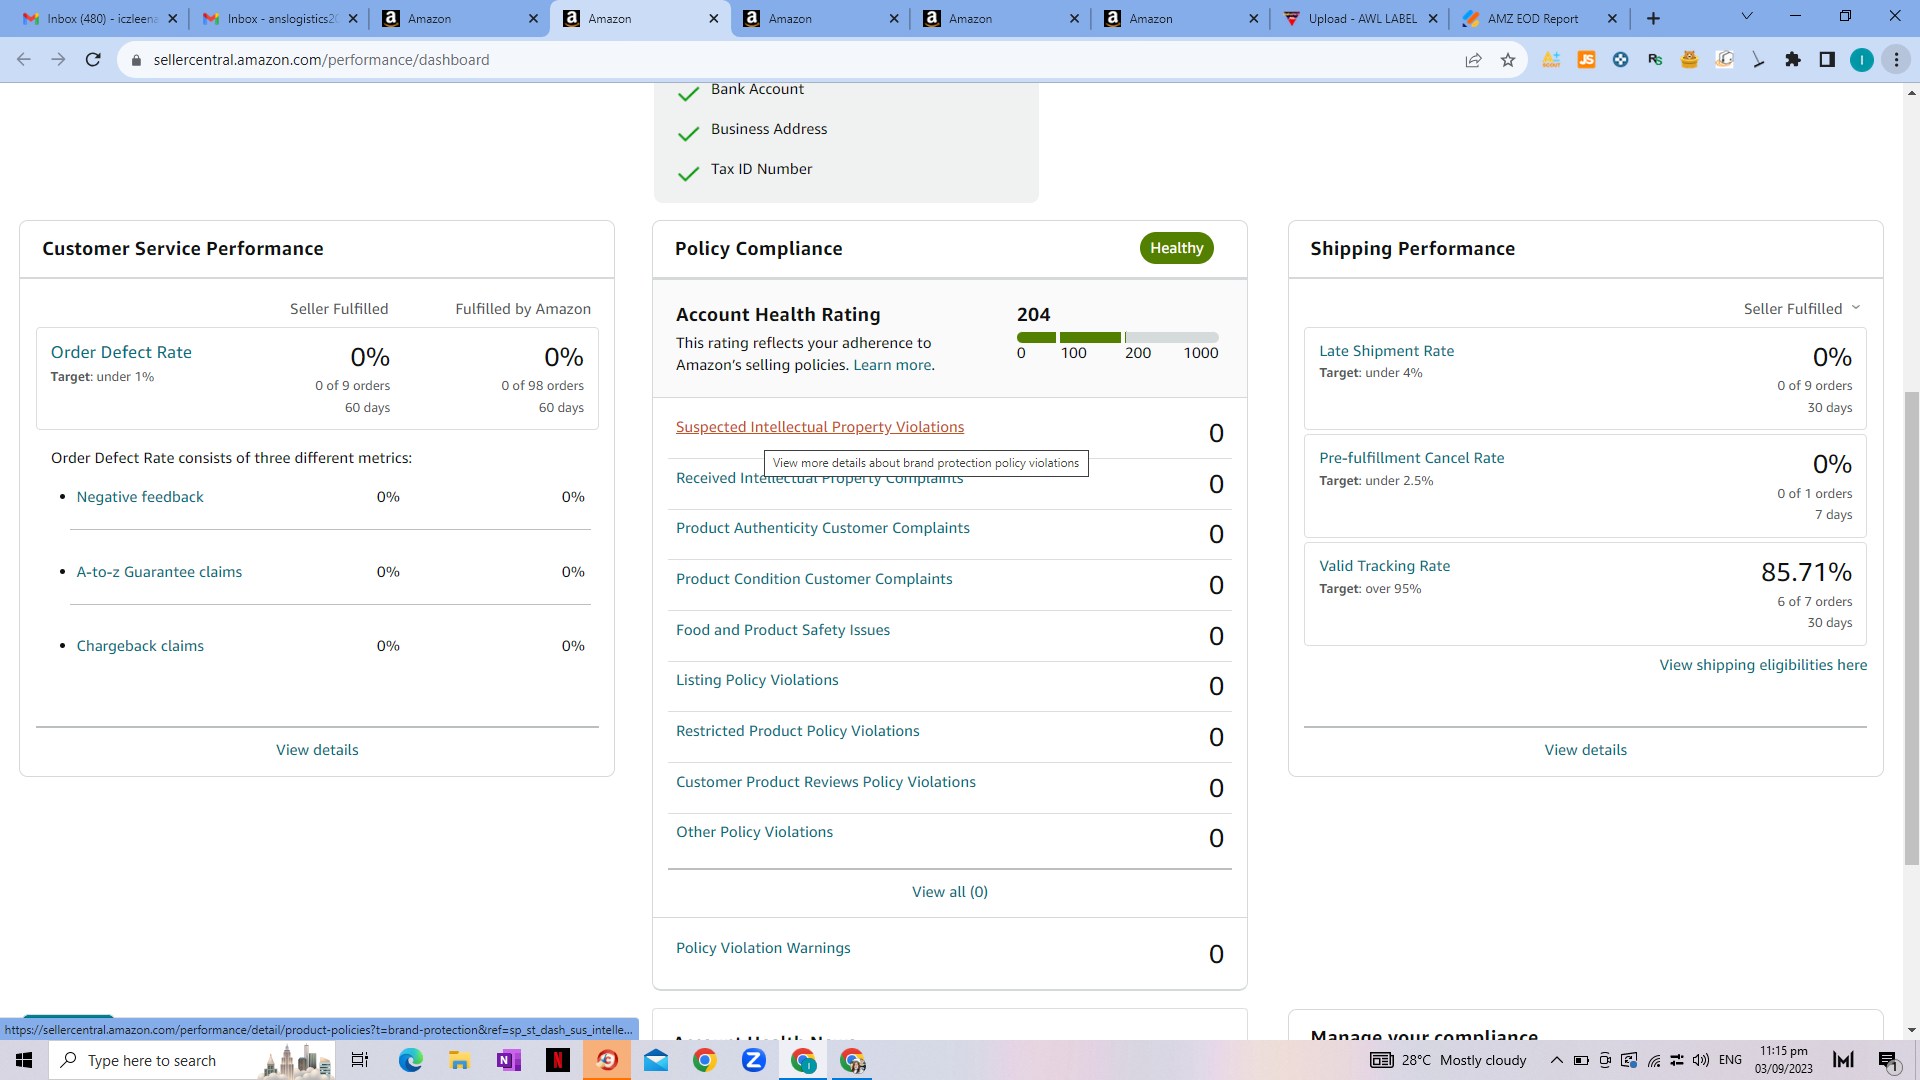Viewport: 1920px width, 1080px height.
Task: Close the Upload - AWL LABEL tab
Action: point(1432,19)
